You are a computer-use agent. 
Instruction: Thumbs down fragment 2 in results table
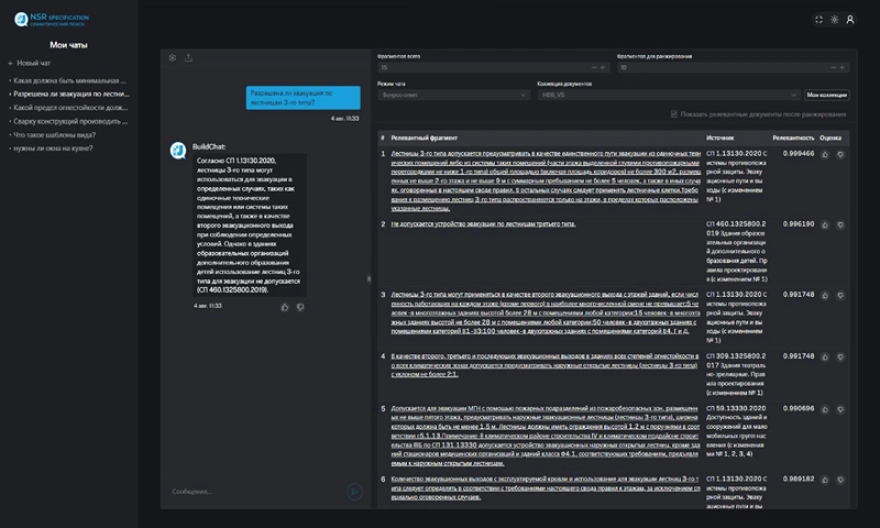tap(840, 224)
